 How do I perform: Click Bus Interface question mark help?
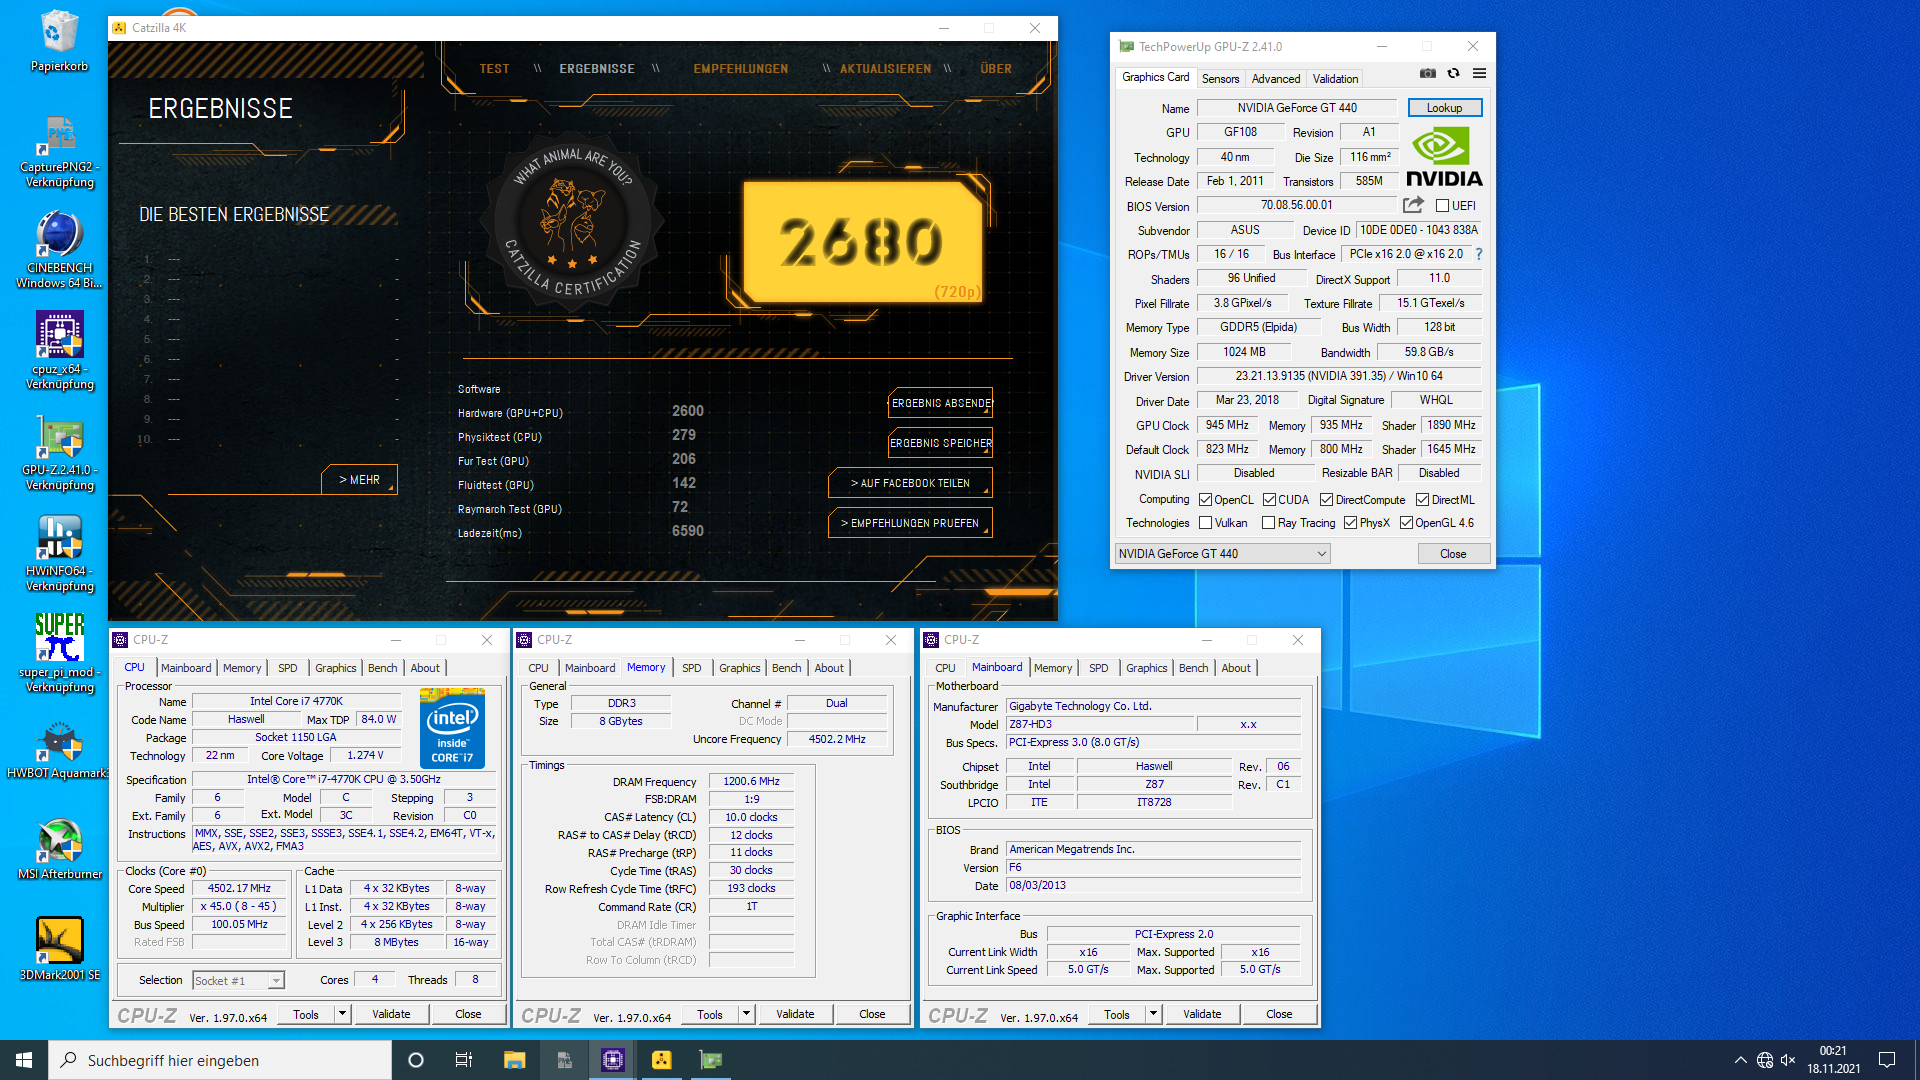1479,254
